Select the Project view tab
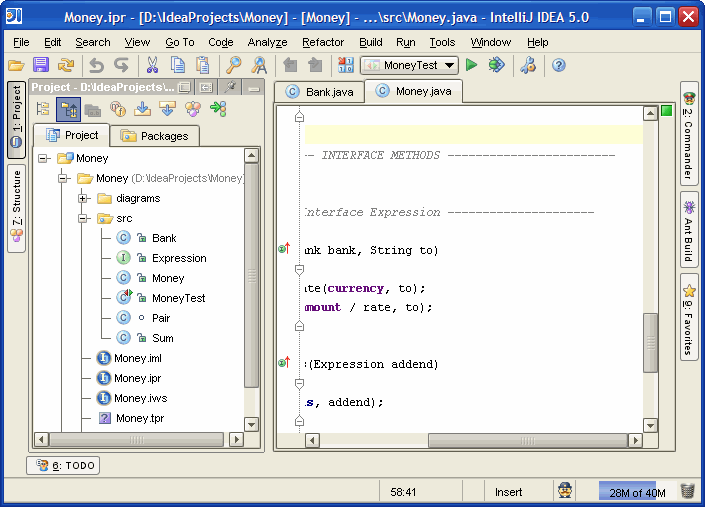Image resolution: width=705 pixels, height=507 pixels. (x=72, y=135)
